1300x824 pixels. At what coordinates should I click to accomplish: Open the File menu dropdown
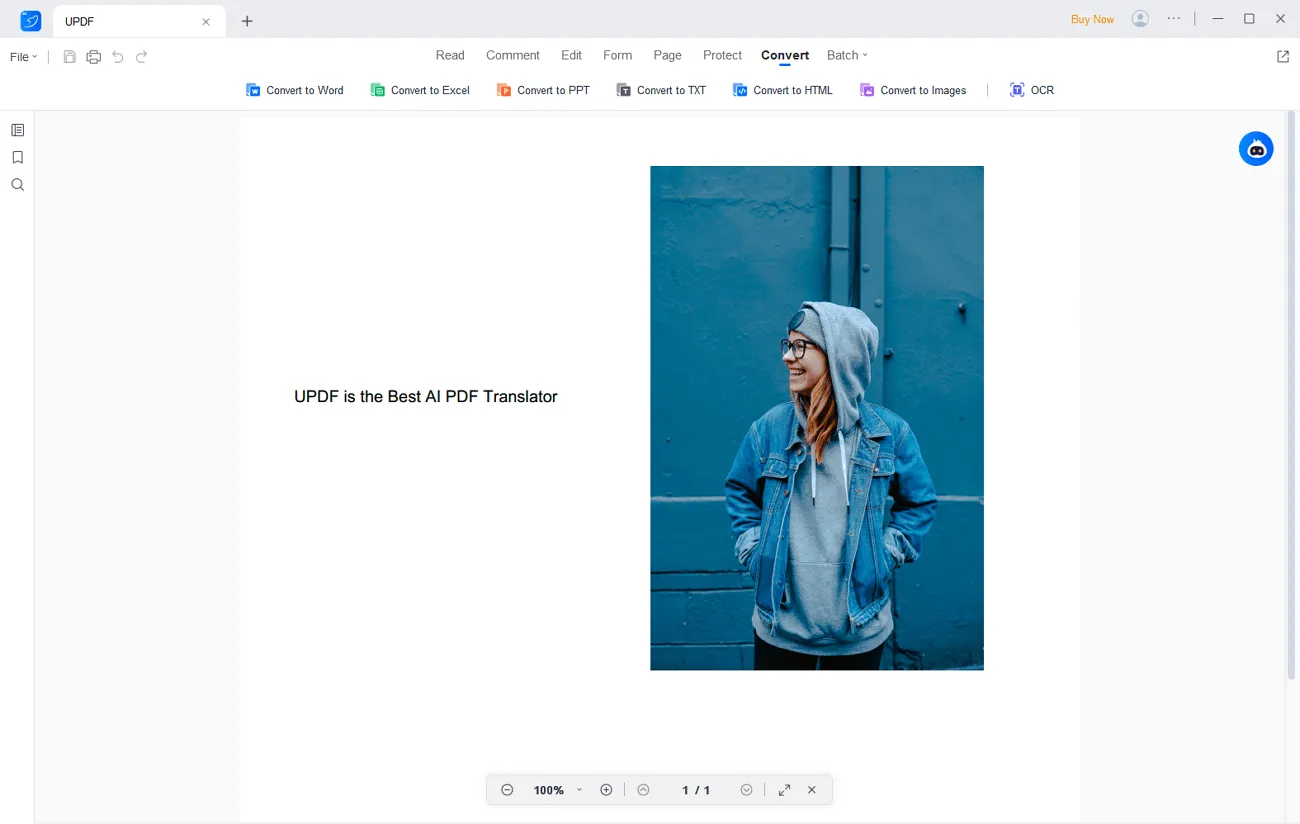pos(23,57)
